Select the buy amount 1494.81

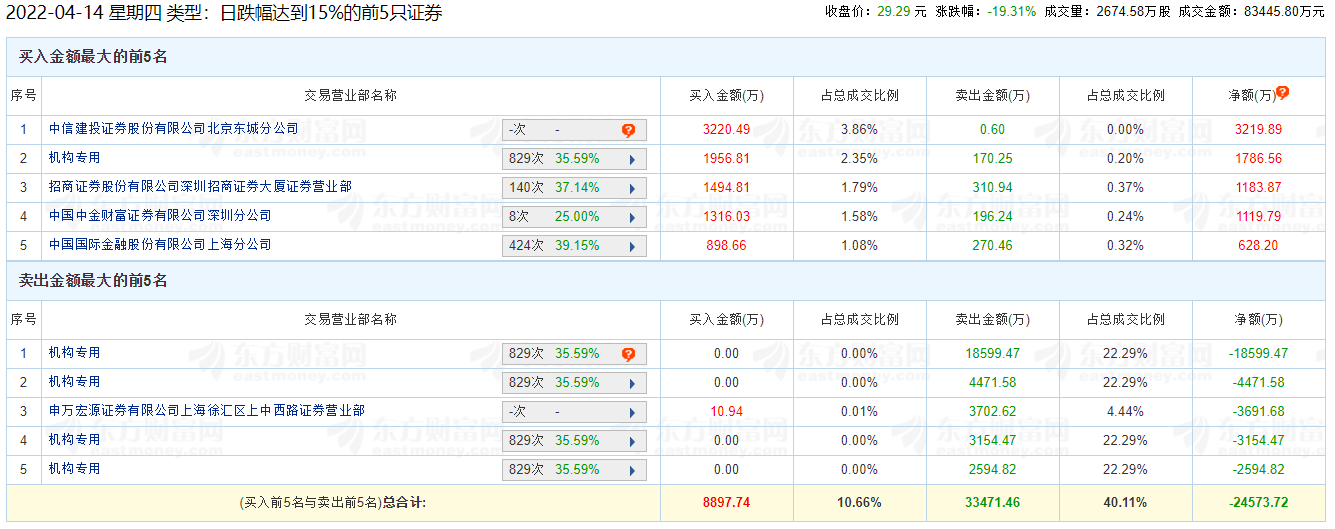pos(726,188)
